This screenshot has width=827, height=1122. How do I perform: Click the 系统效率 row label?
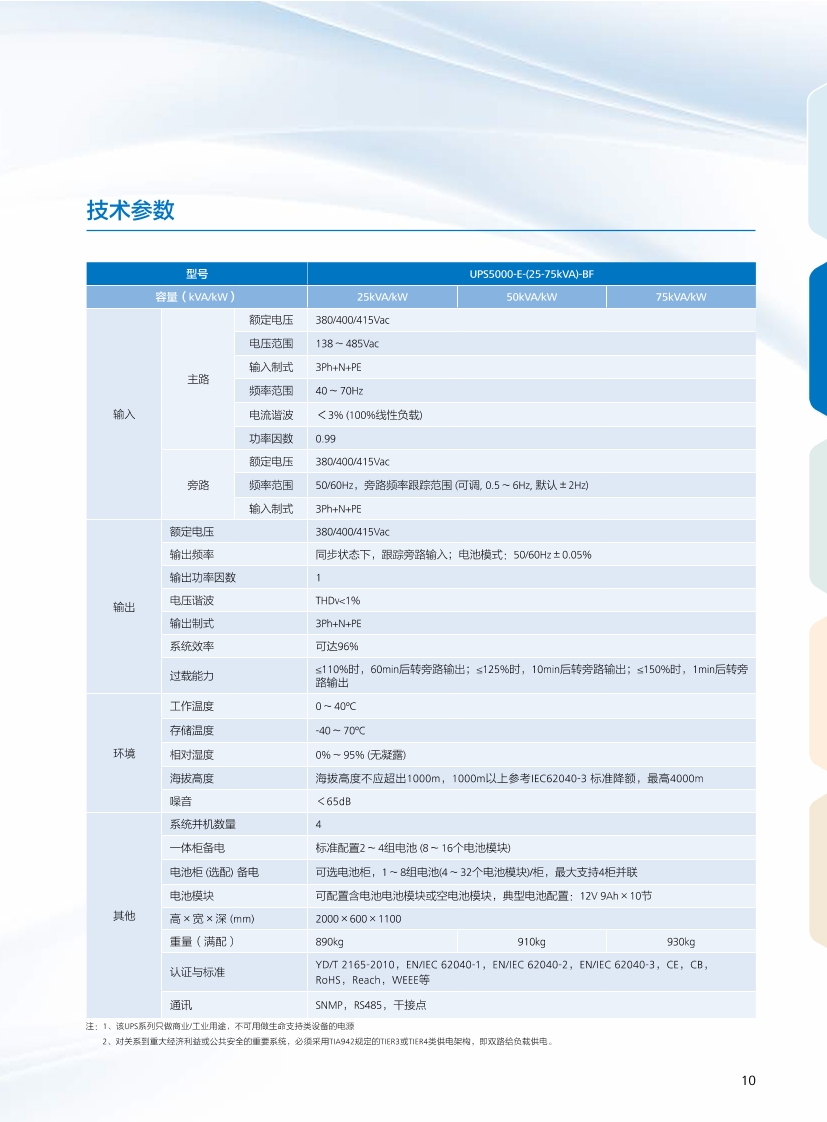[x=192, y=647]
